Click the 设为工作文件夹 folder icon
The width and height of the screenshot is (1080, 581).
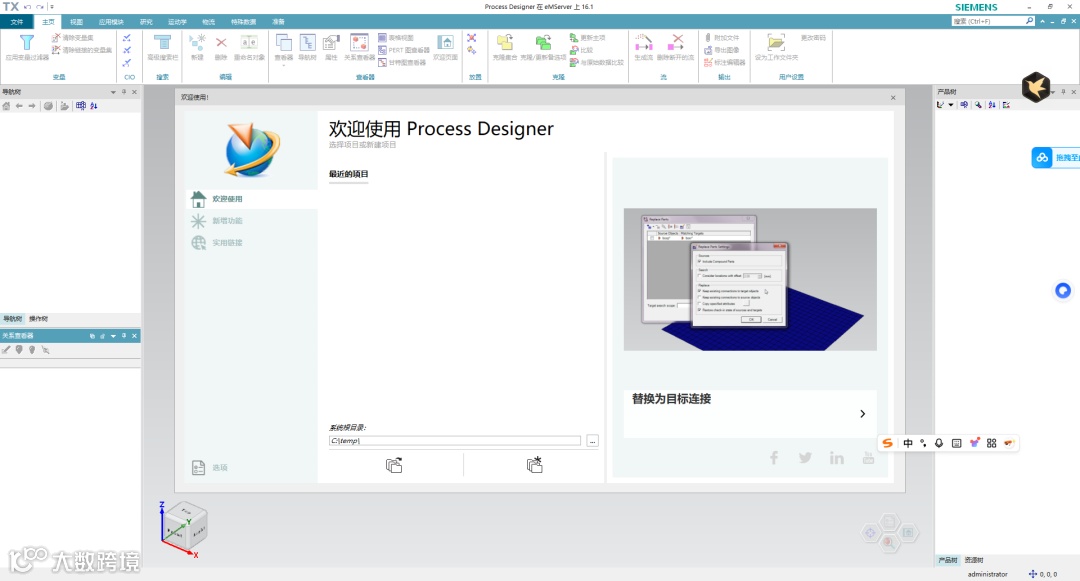click(776, 43)
